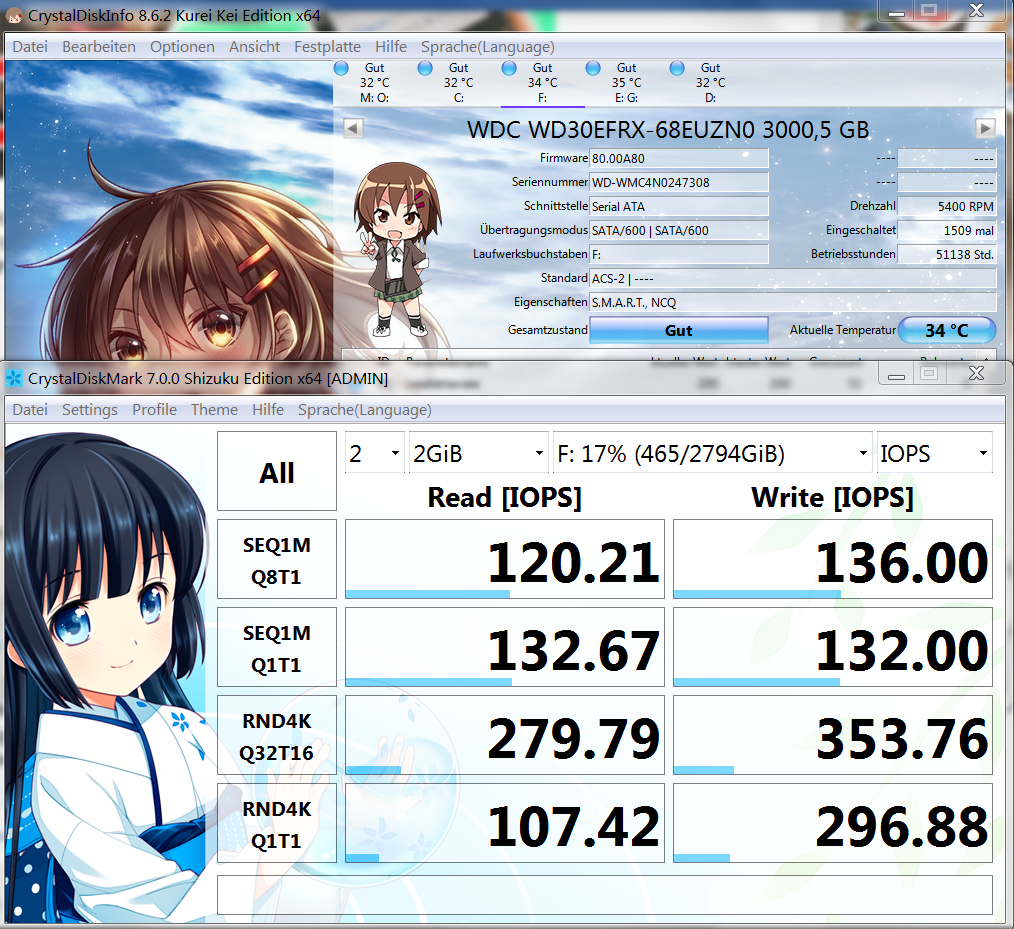The image size is (1014, 929).
Task: Click the health indicator dot for drive C:
Action: coord(424,67)
